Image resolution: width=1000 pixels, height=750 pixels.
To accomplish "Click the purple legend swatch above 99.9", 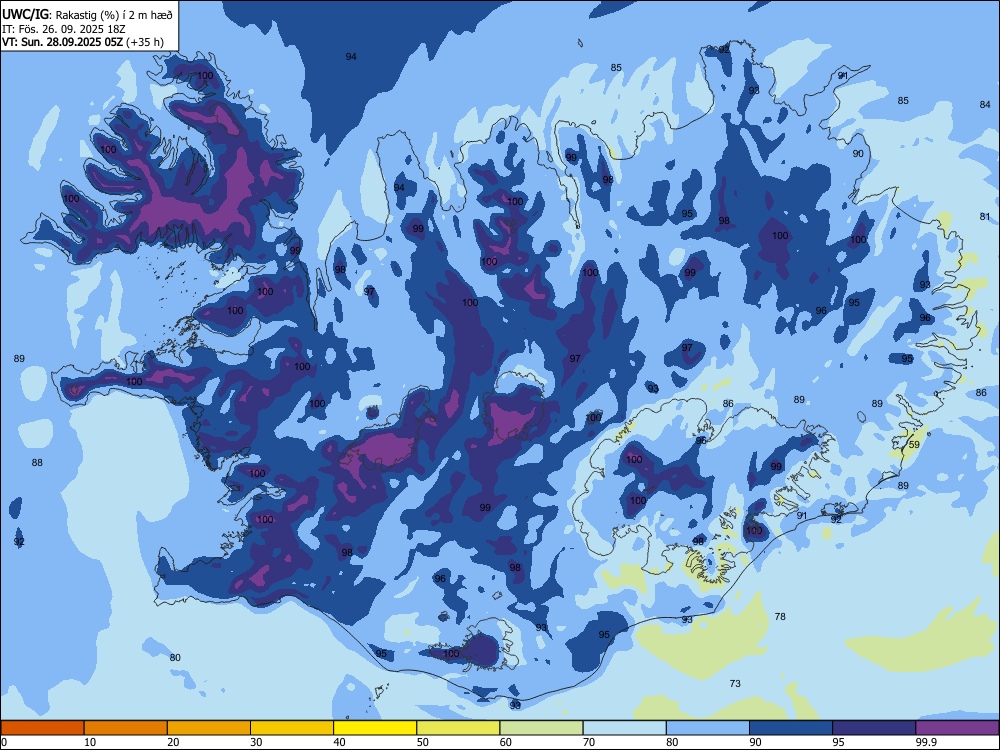I will tap(957, 728).
